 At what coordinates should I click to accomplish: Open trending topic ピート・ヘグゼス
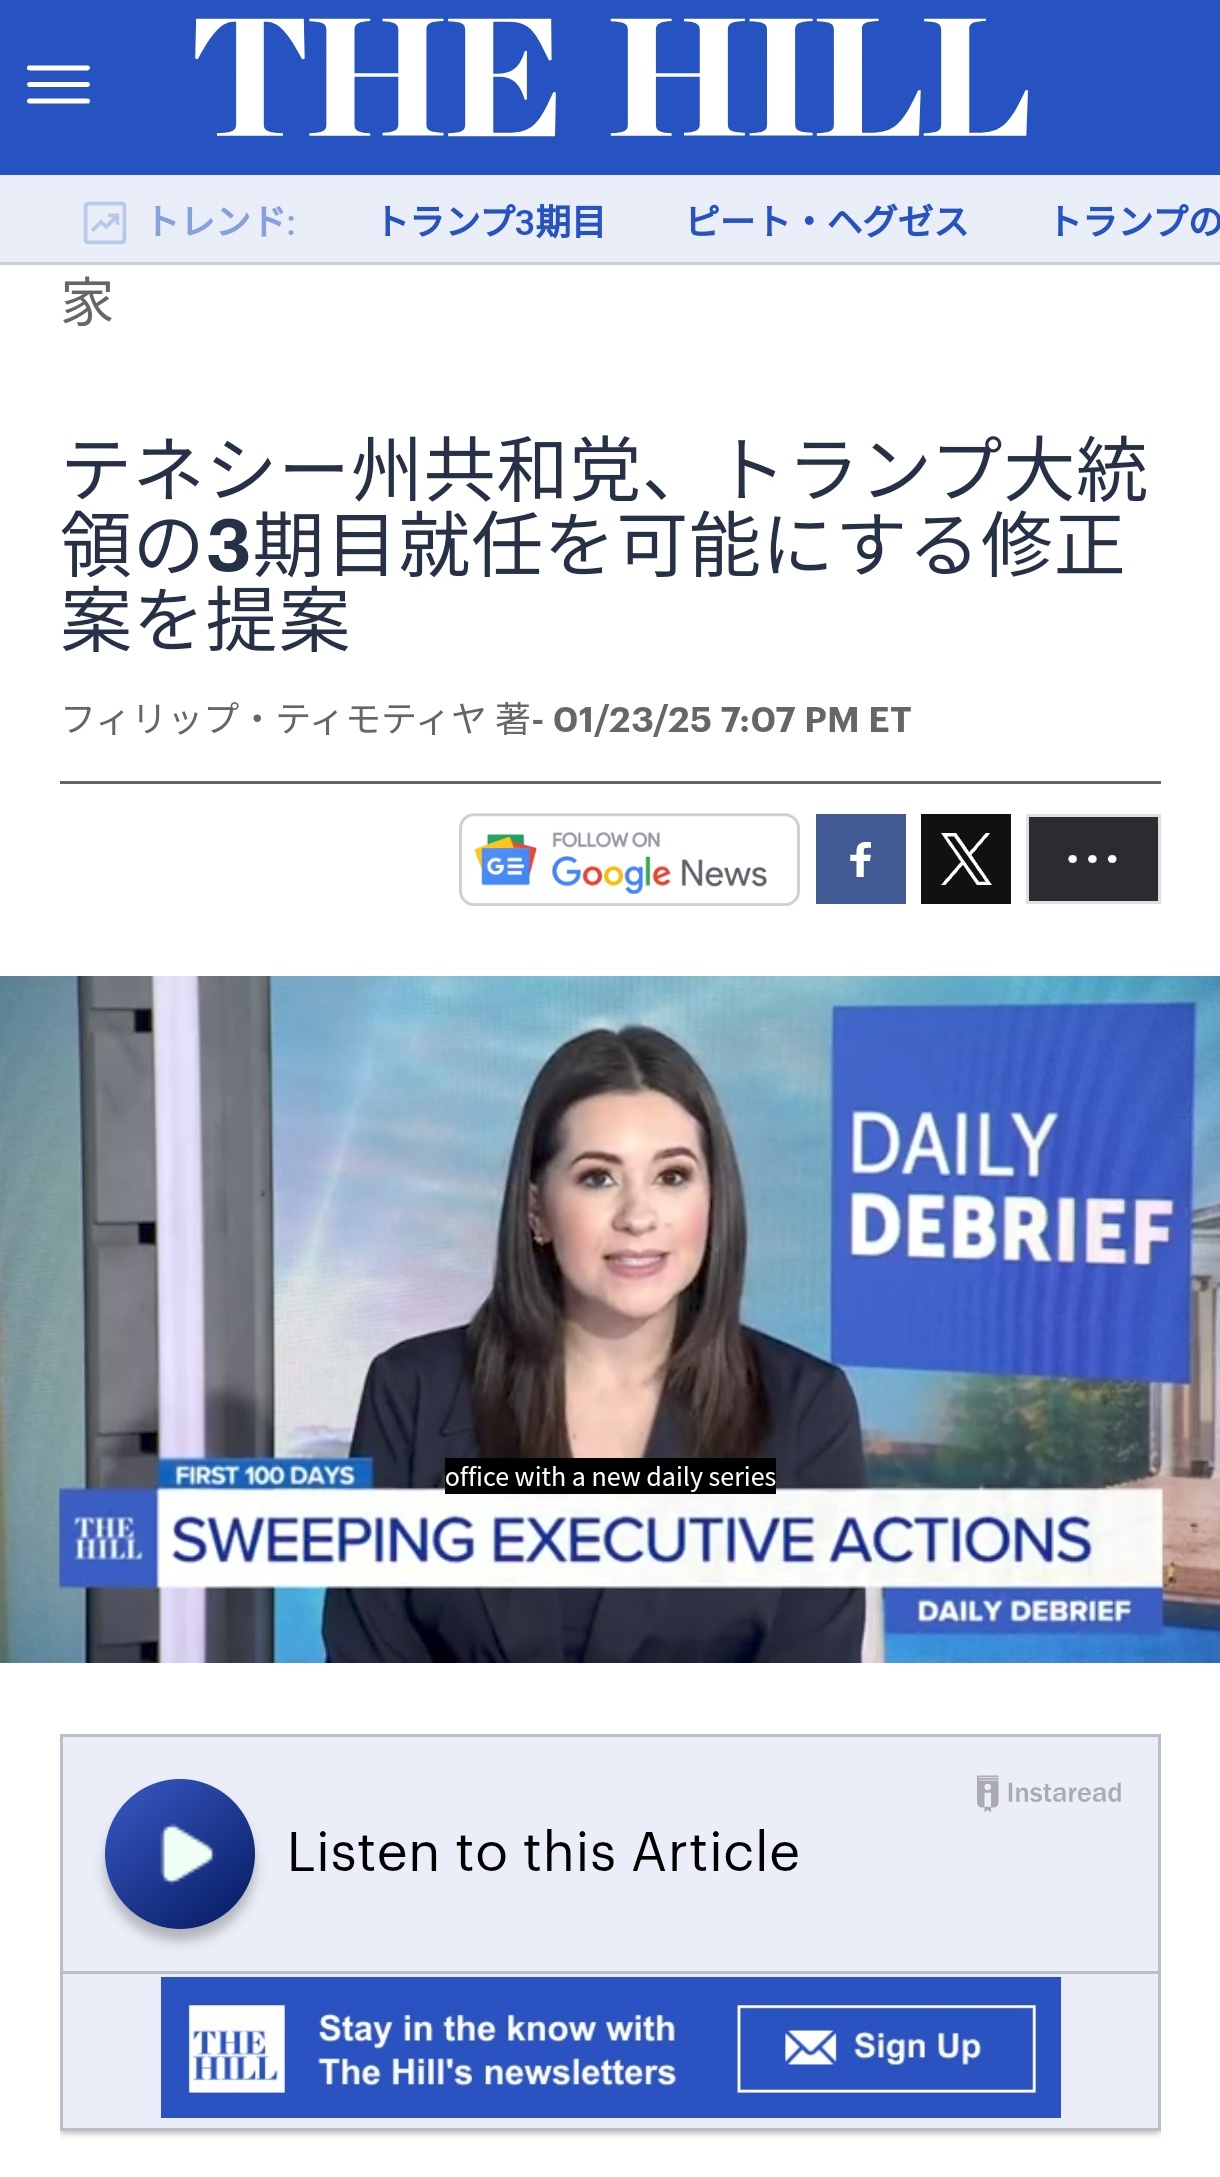(x=827, y=221)
